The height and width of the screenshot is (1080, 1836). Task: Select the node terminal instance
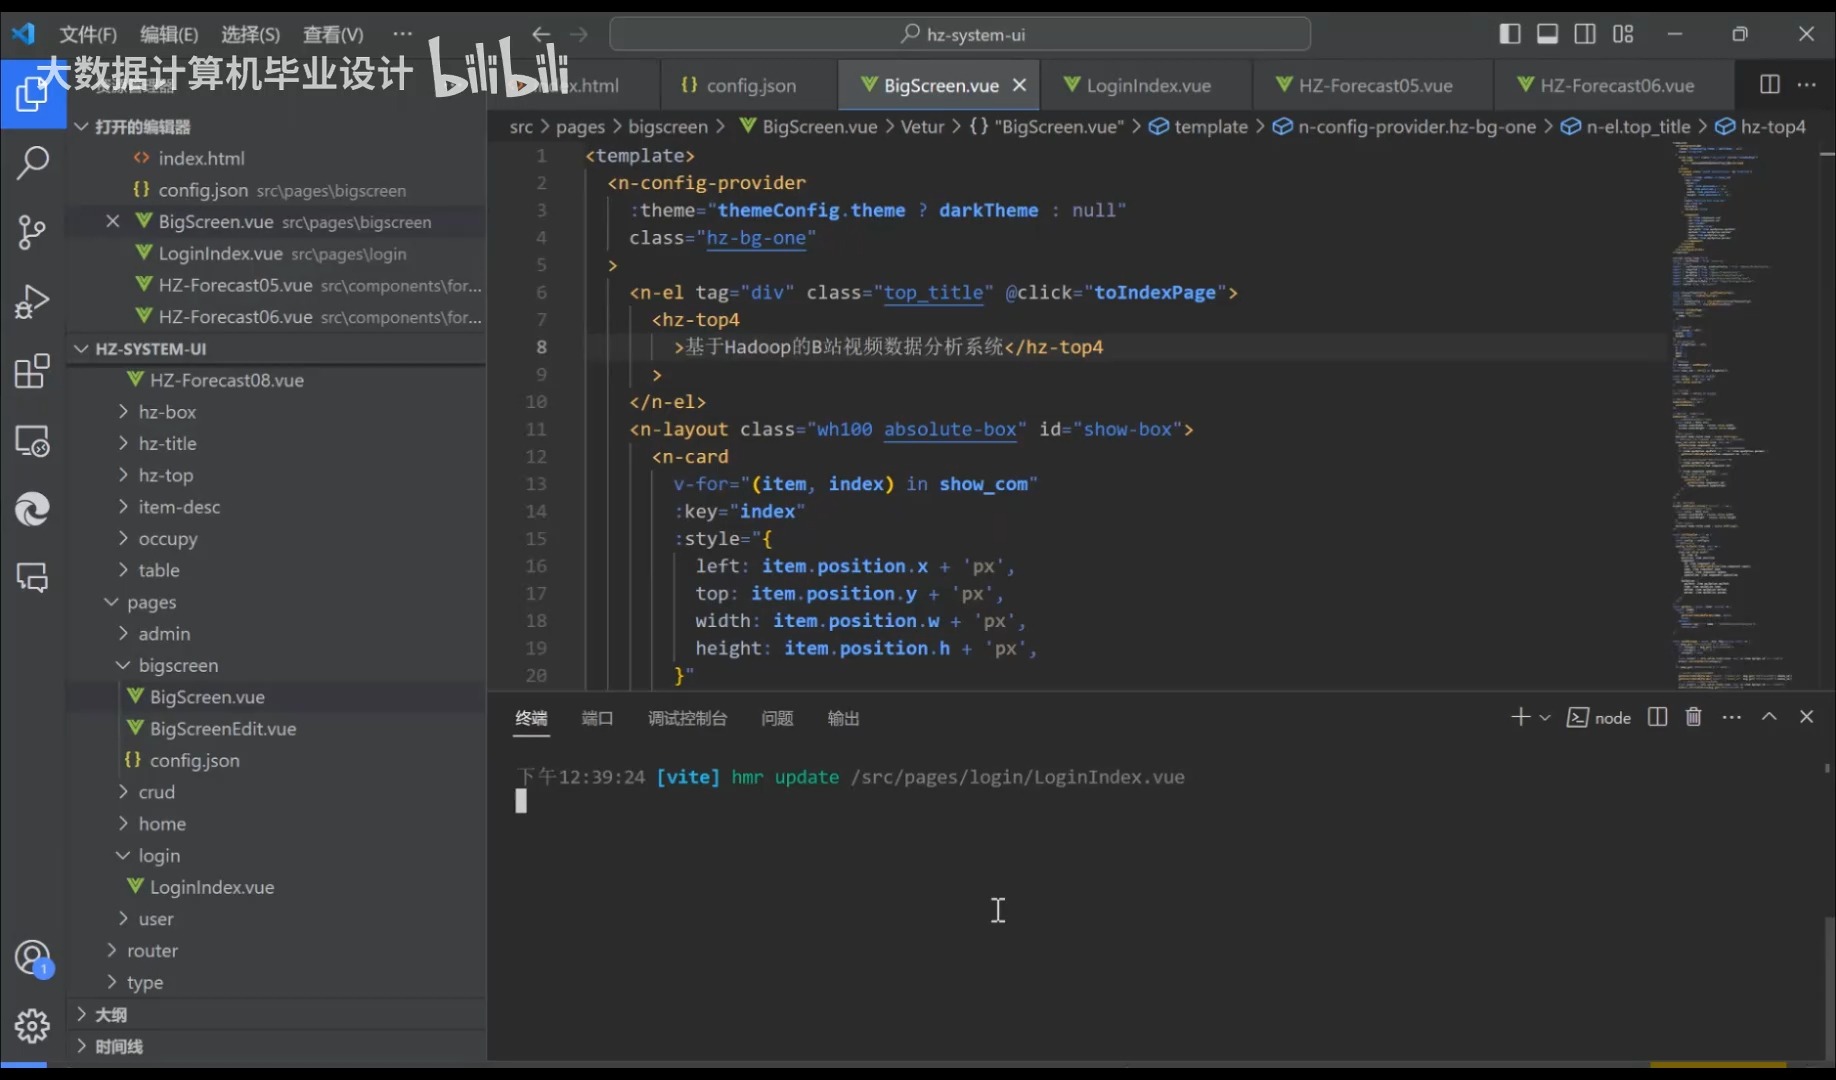click(x=1598, y=718)
